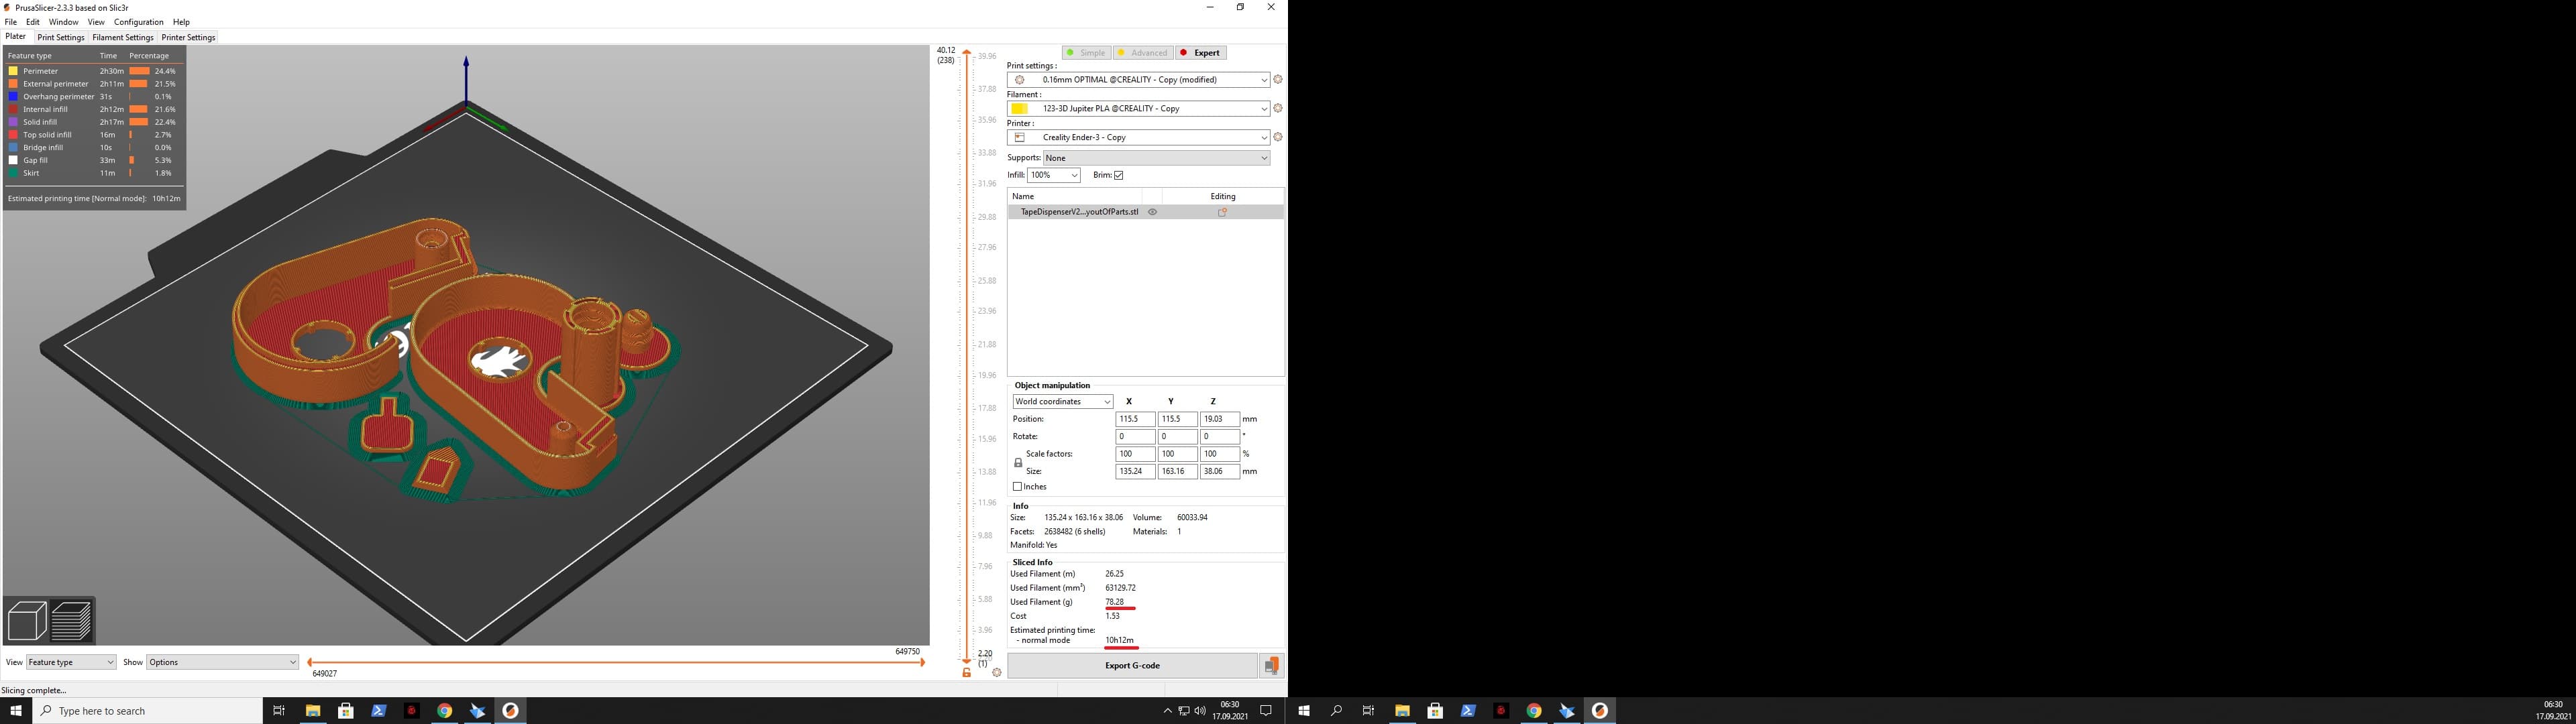Open Start menu on second monitor taskbar

[1303, 711]
